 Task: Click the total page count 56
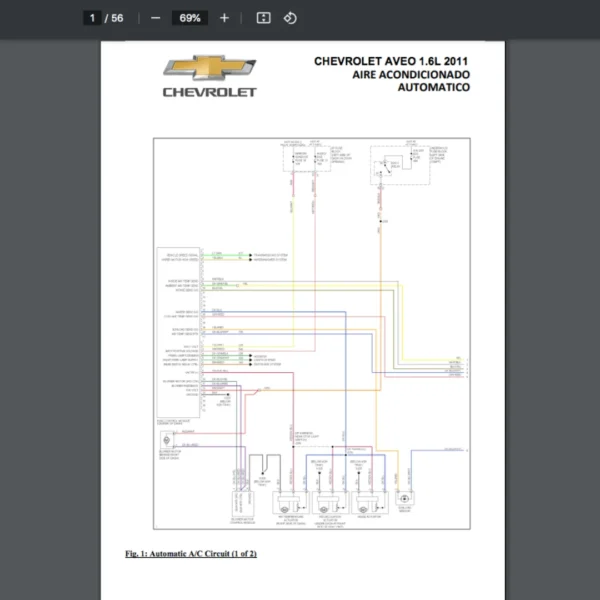click(117, 18)
